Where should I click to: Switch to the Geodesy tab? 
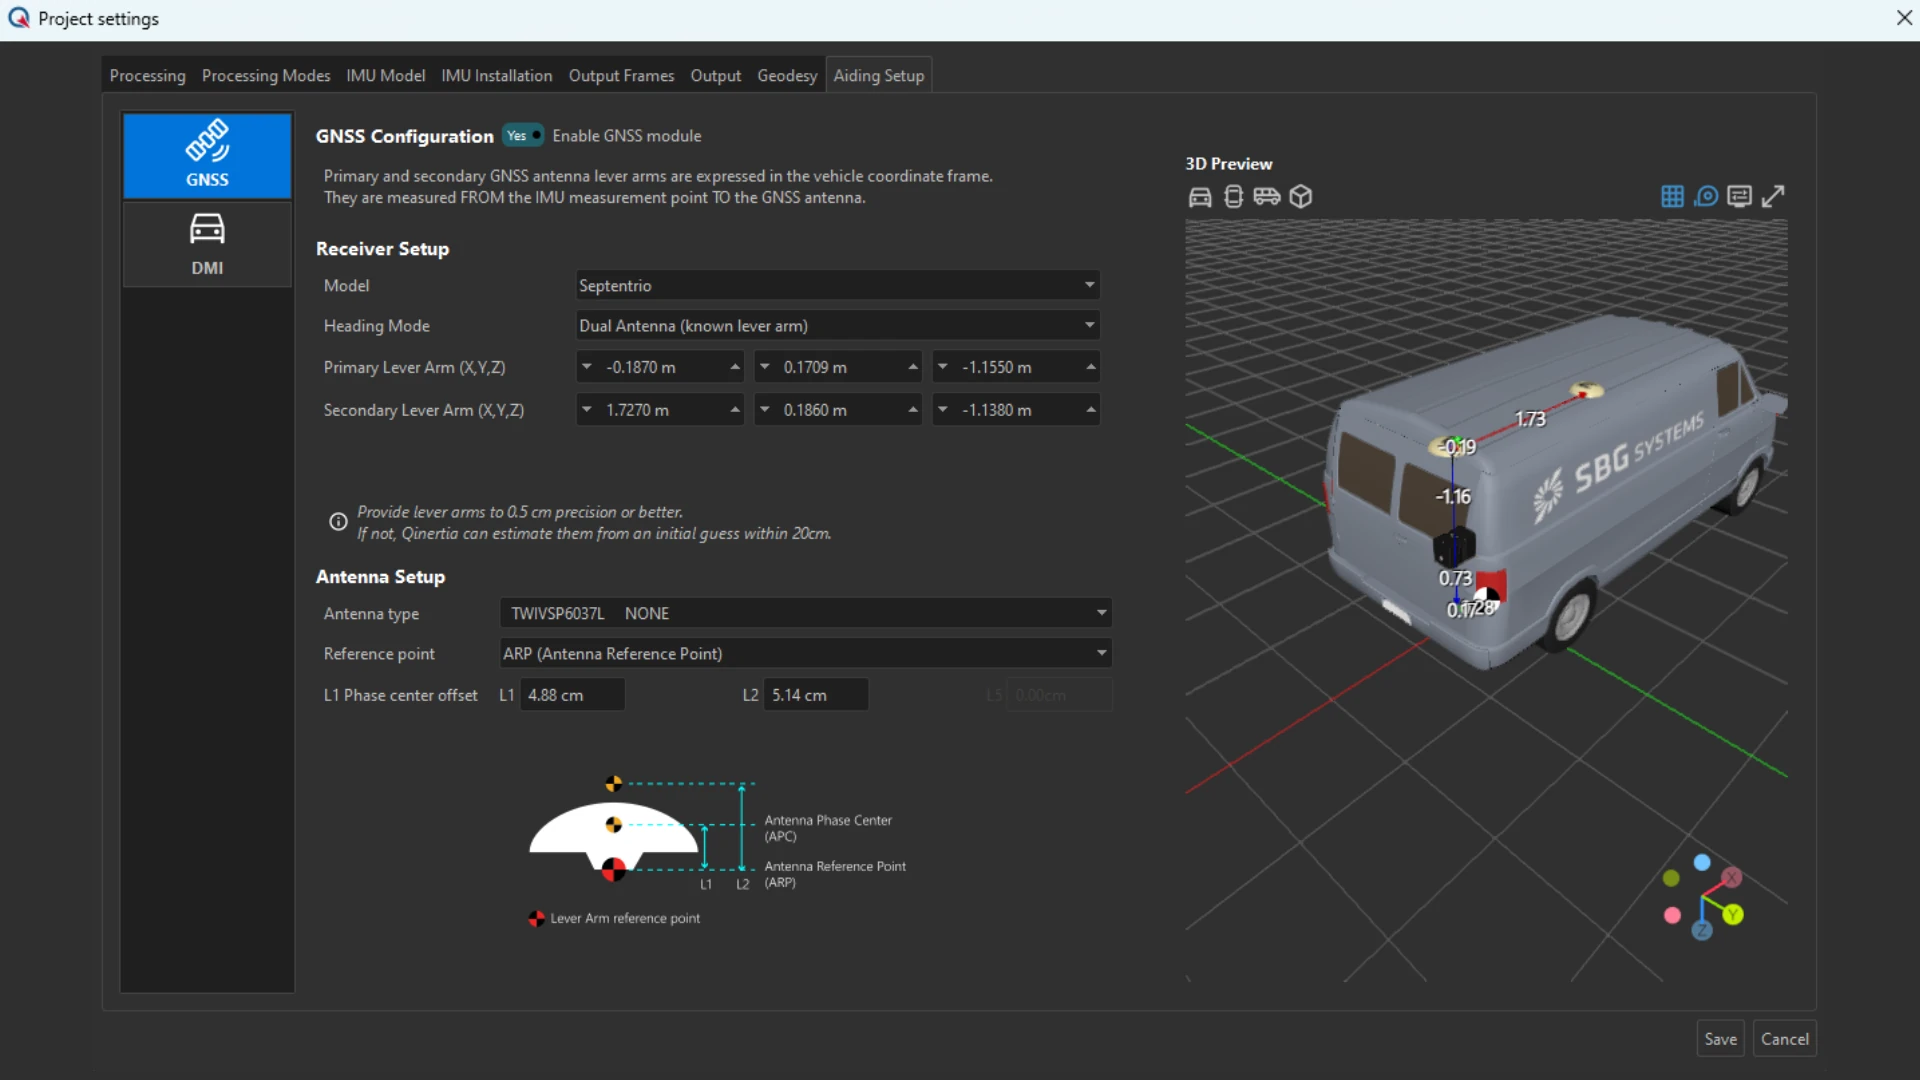point(786,75)
